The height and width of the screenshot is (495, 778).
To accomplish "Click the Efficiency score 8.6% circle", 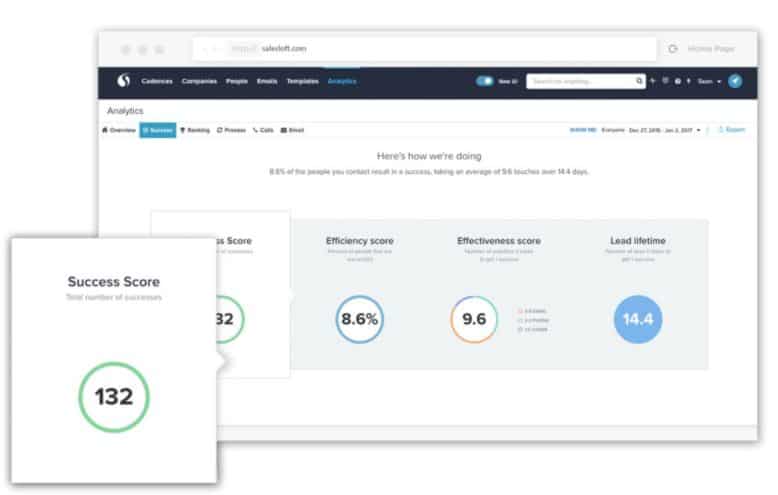I will pos(359,319).
